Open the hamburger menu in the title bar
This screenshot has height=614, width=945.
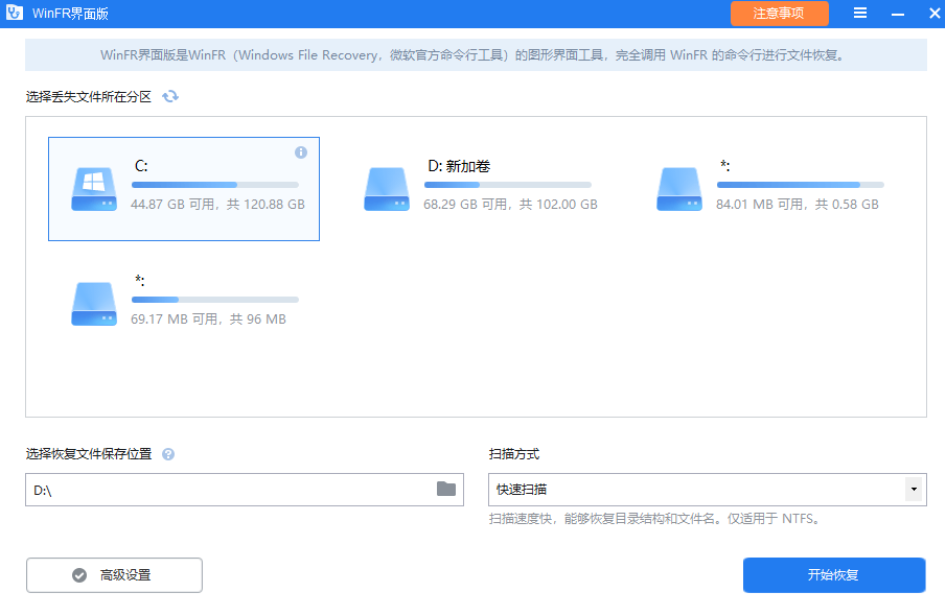tap(860, 13)
